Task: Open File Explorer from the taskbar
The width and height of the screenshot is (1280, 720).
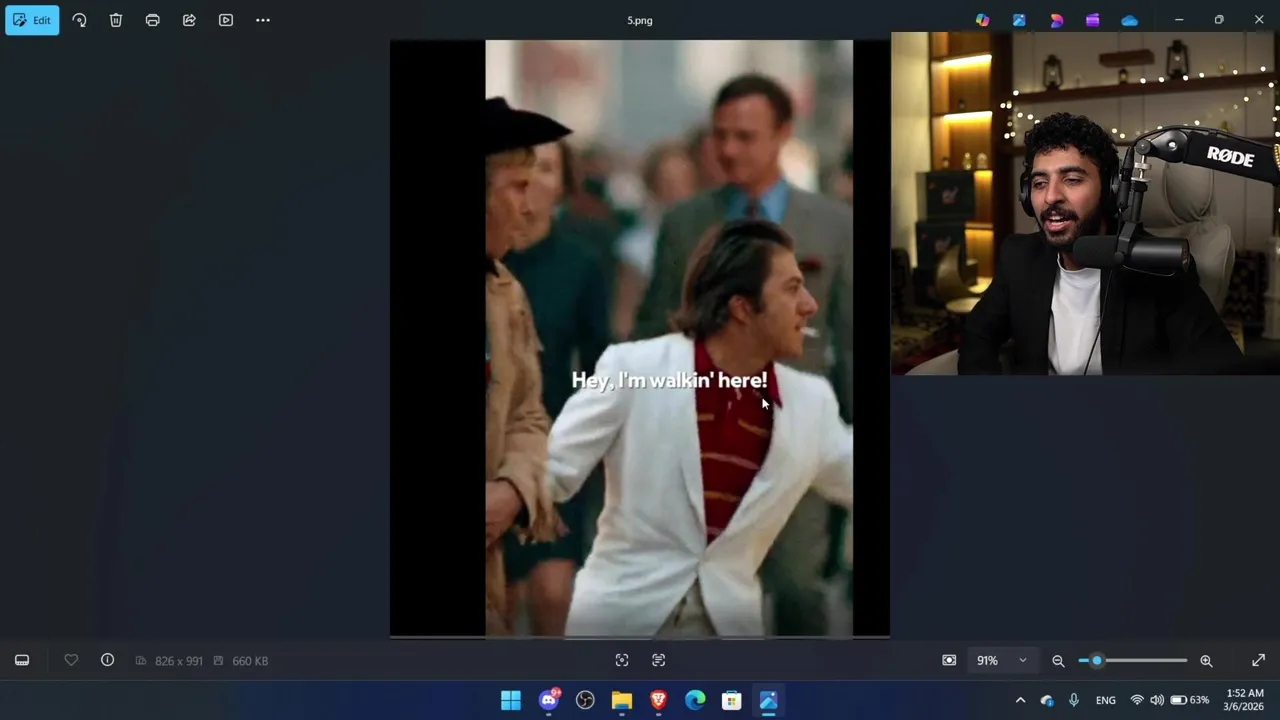Action: (x=622, y=700)
